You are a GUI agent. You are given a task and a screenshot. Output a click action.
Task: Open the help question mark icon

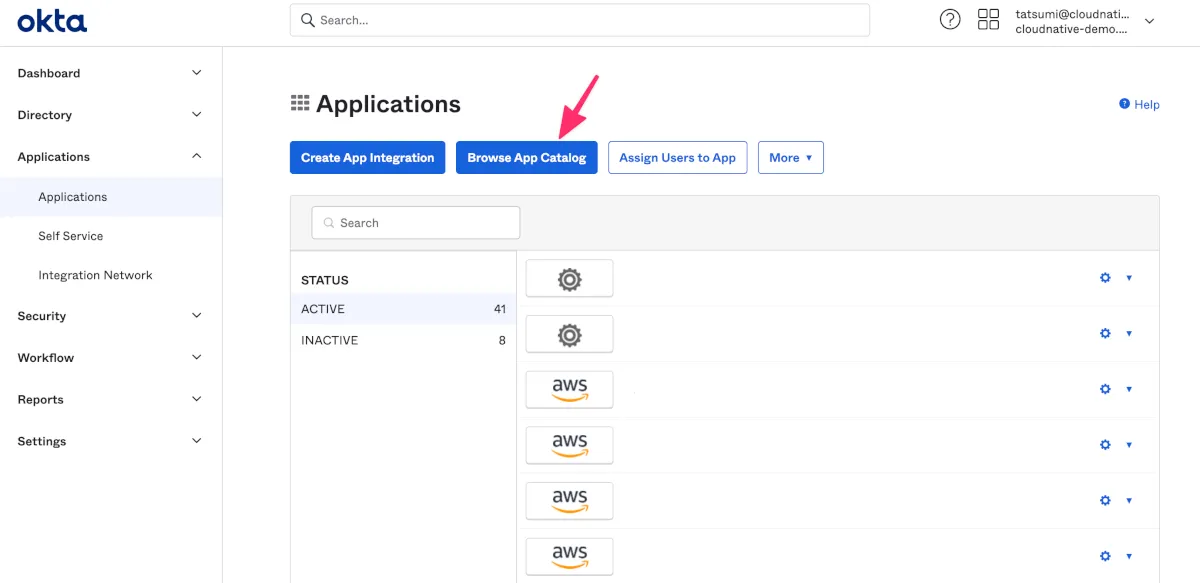click(950, 20)
